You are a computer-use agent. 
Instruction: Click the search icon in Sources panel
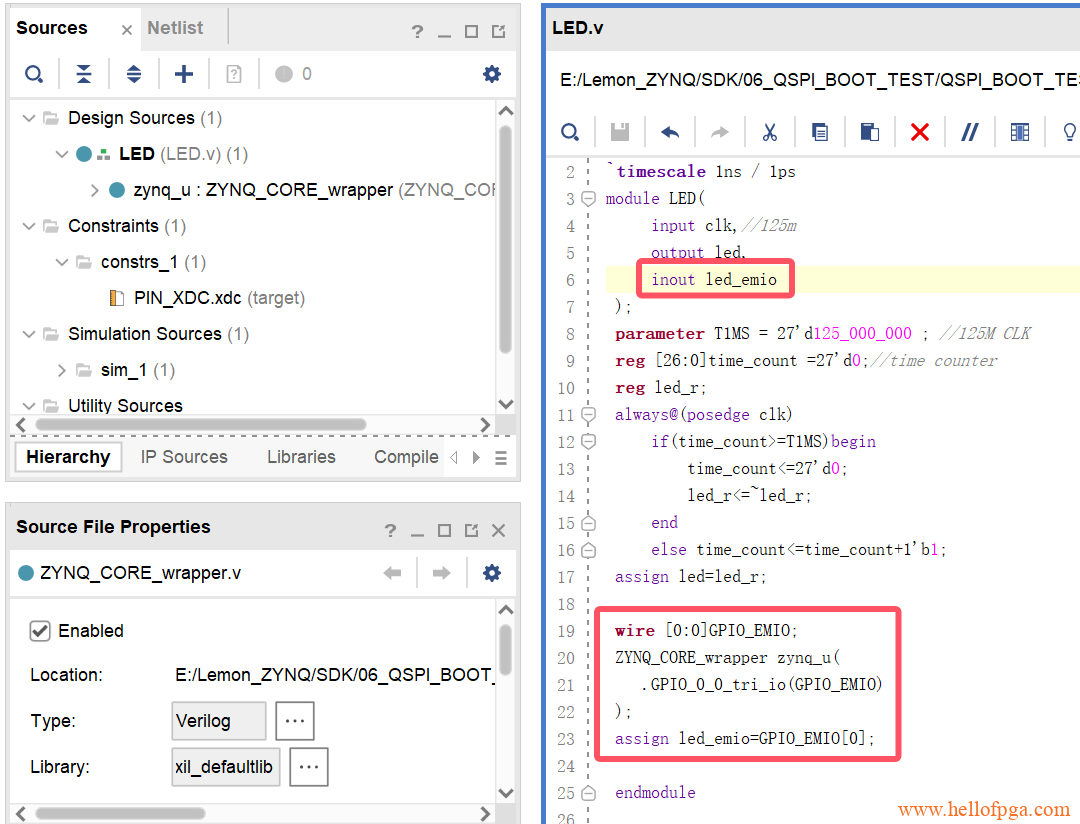[x=34, y=74]
